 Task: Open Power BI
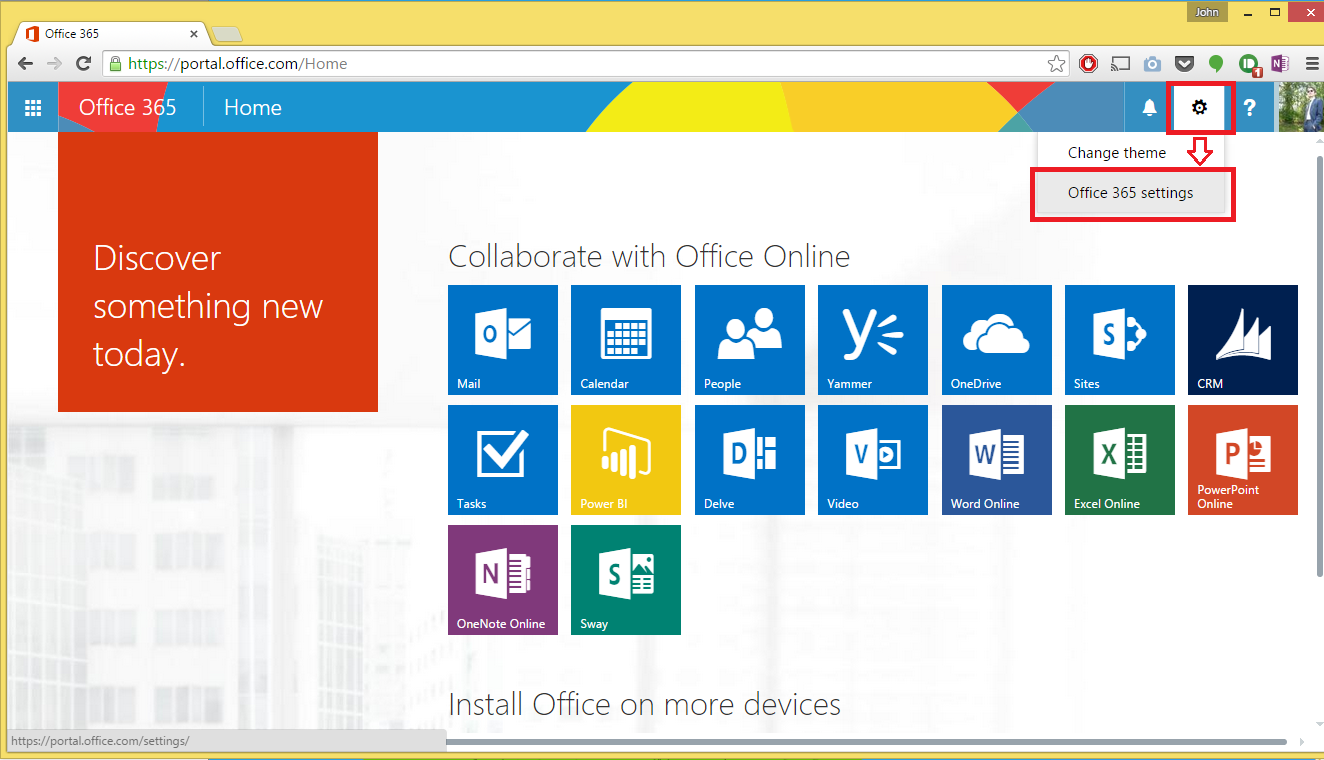(626, 460)
